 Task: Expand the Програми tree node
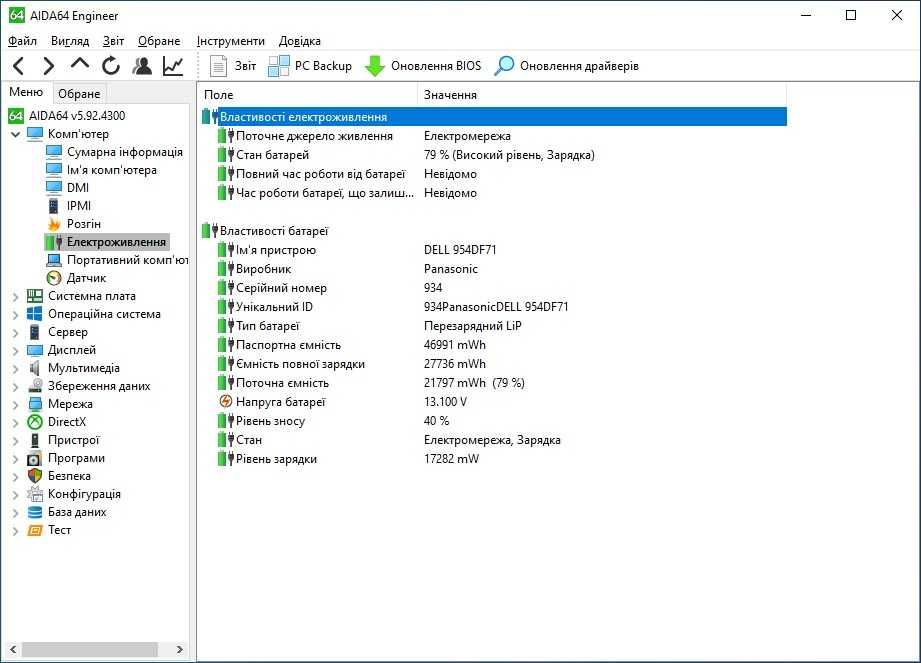(x=16, y=459)
